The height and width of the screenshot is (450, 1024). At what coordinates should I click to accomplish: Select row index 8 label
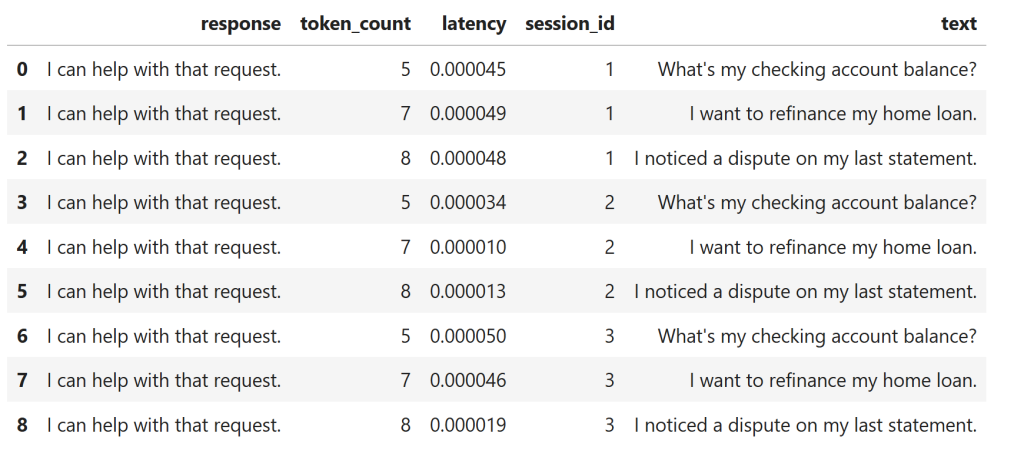pos(22,425)
